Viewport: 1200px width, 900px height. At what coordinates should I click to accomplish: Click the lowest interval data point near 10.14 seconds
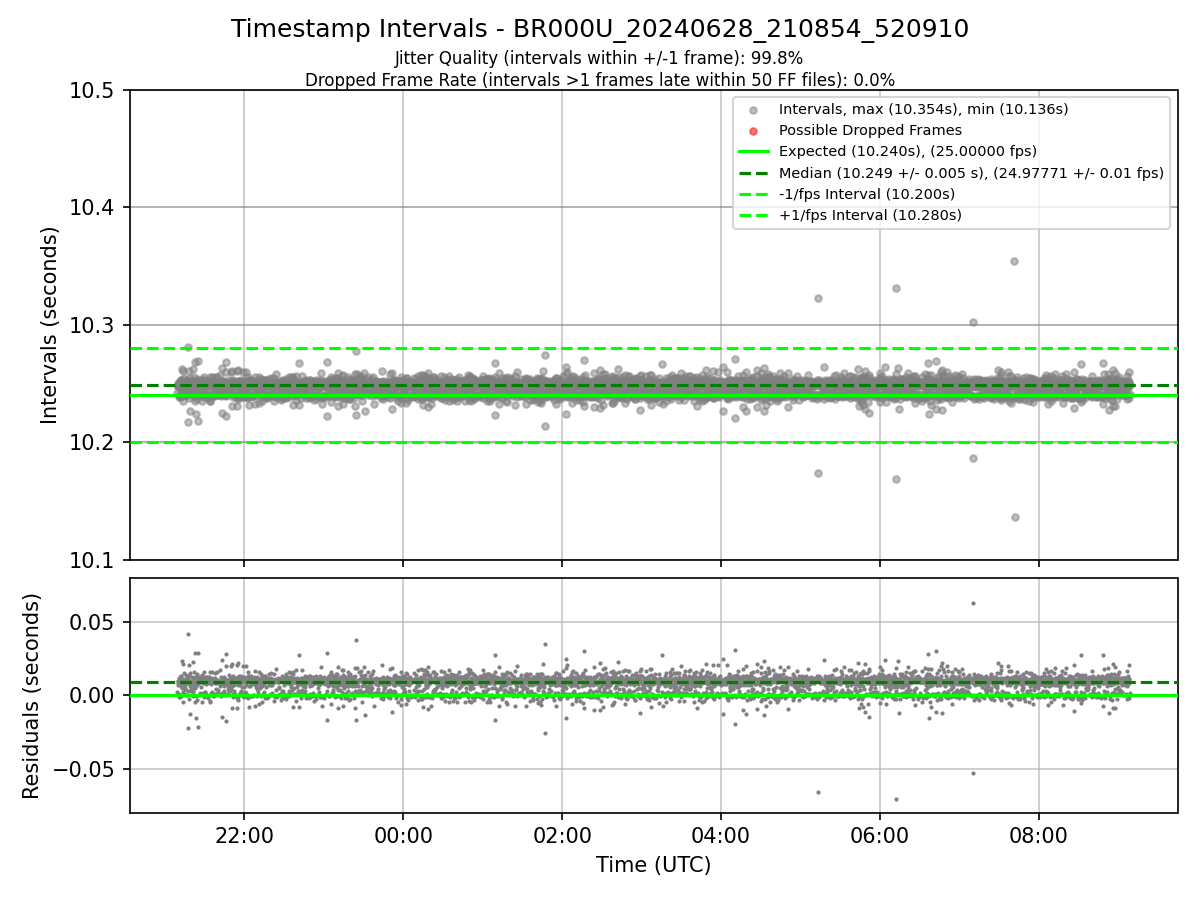1015,517
